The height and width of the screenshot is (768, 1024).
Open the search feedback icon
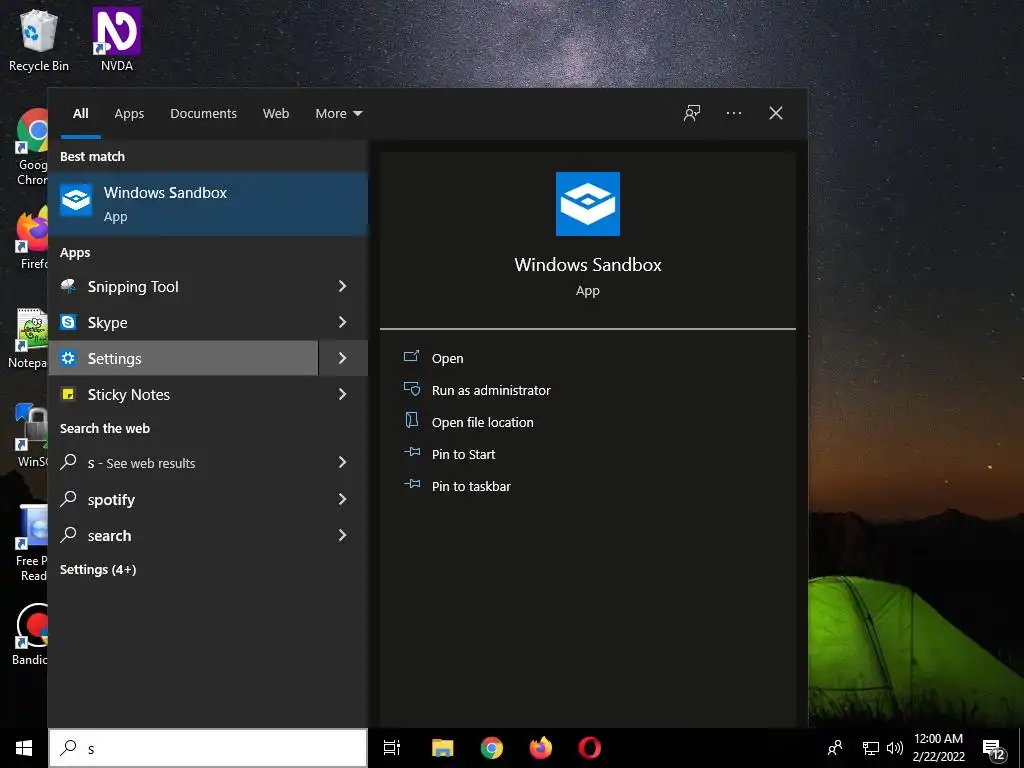[x=692, y=113]
